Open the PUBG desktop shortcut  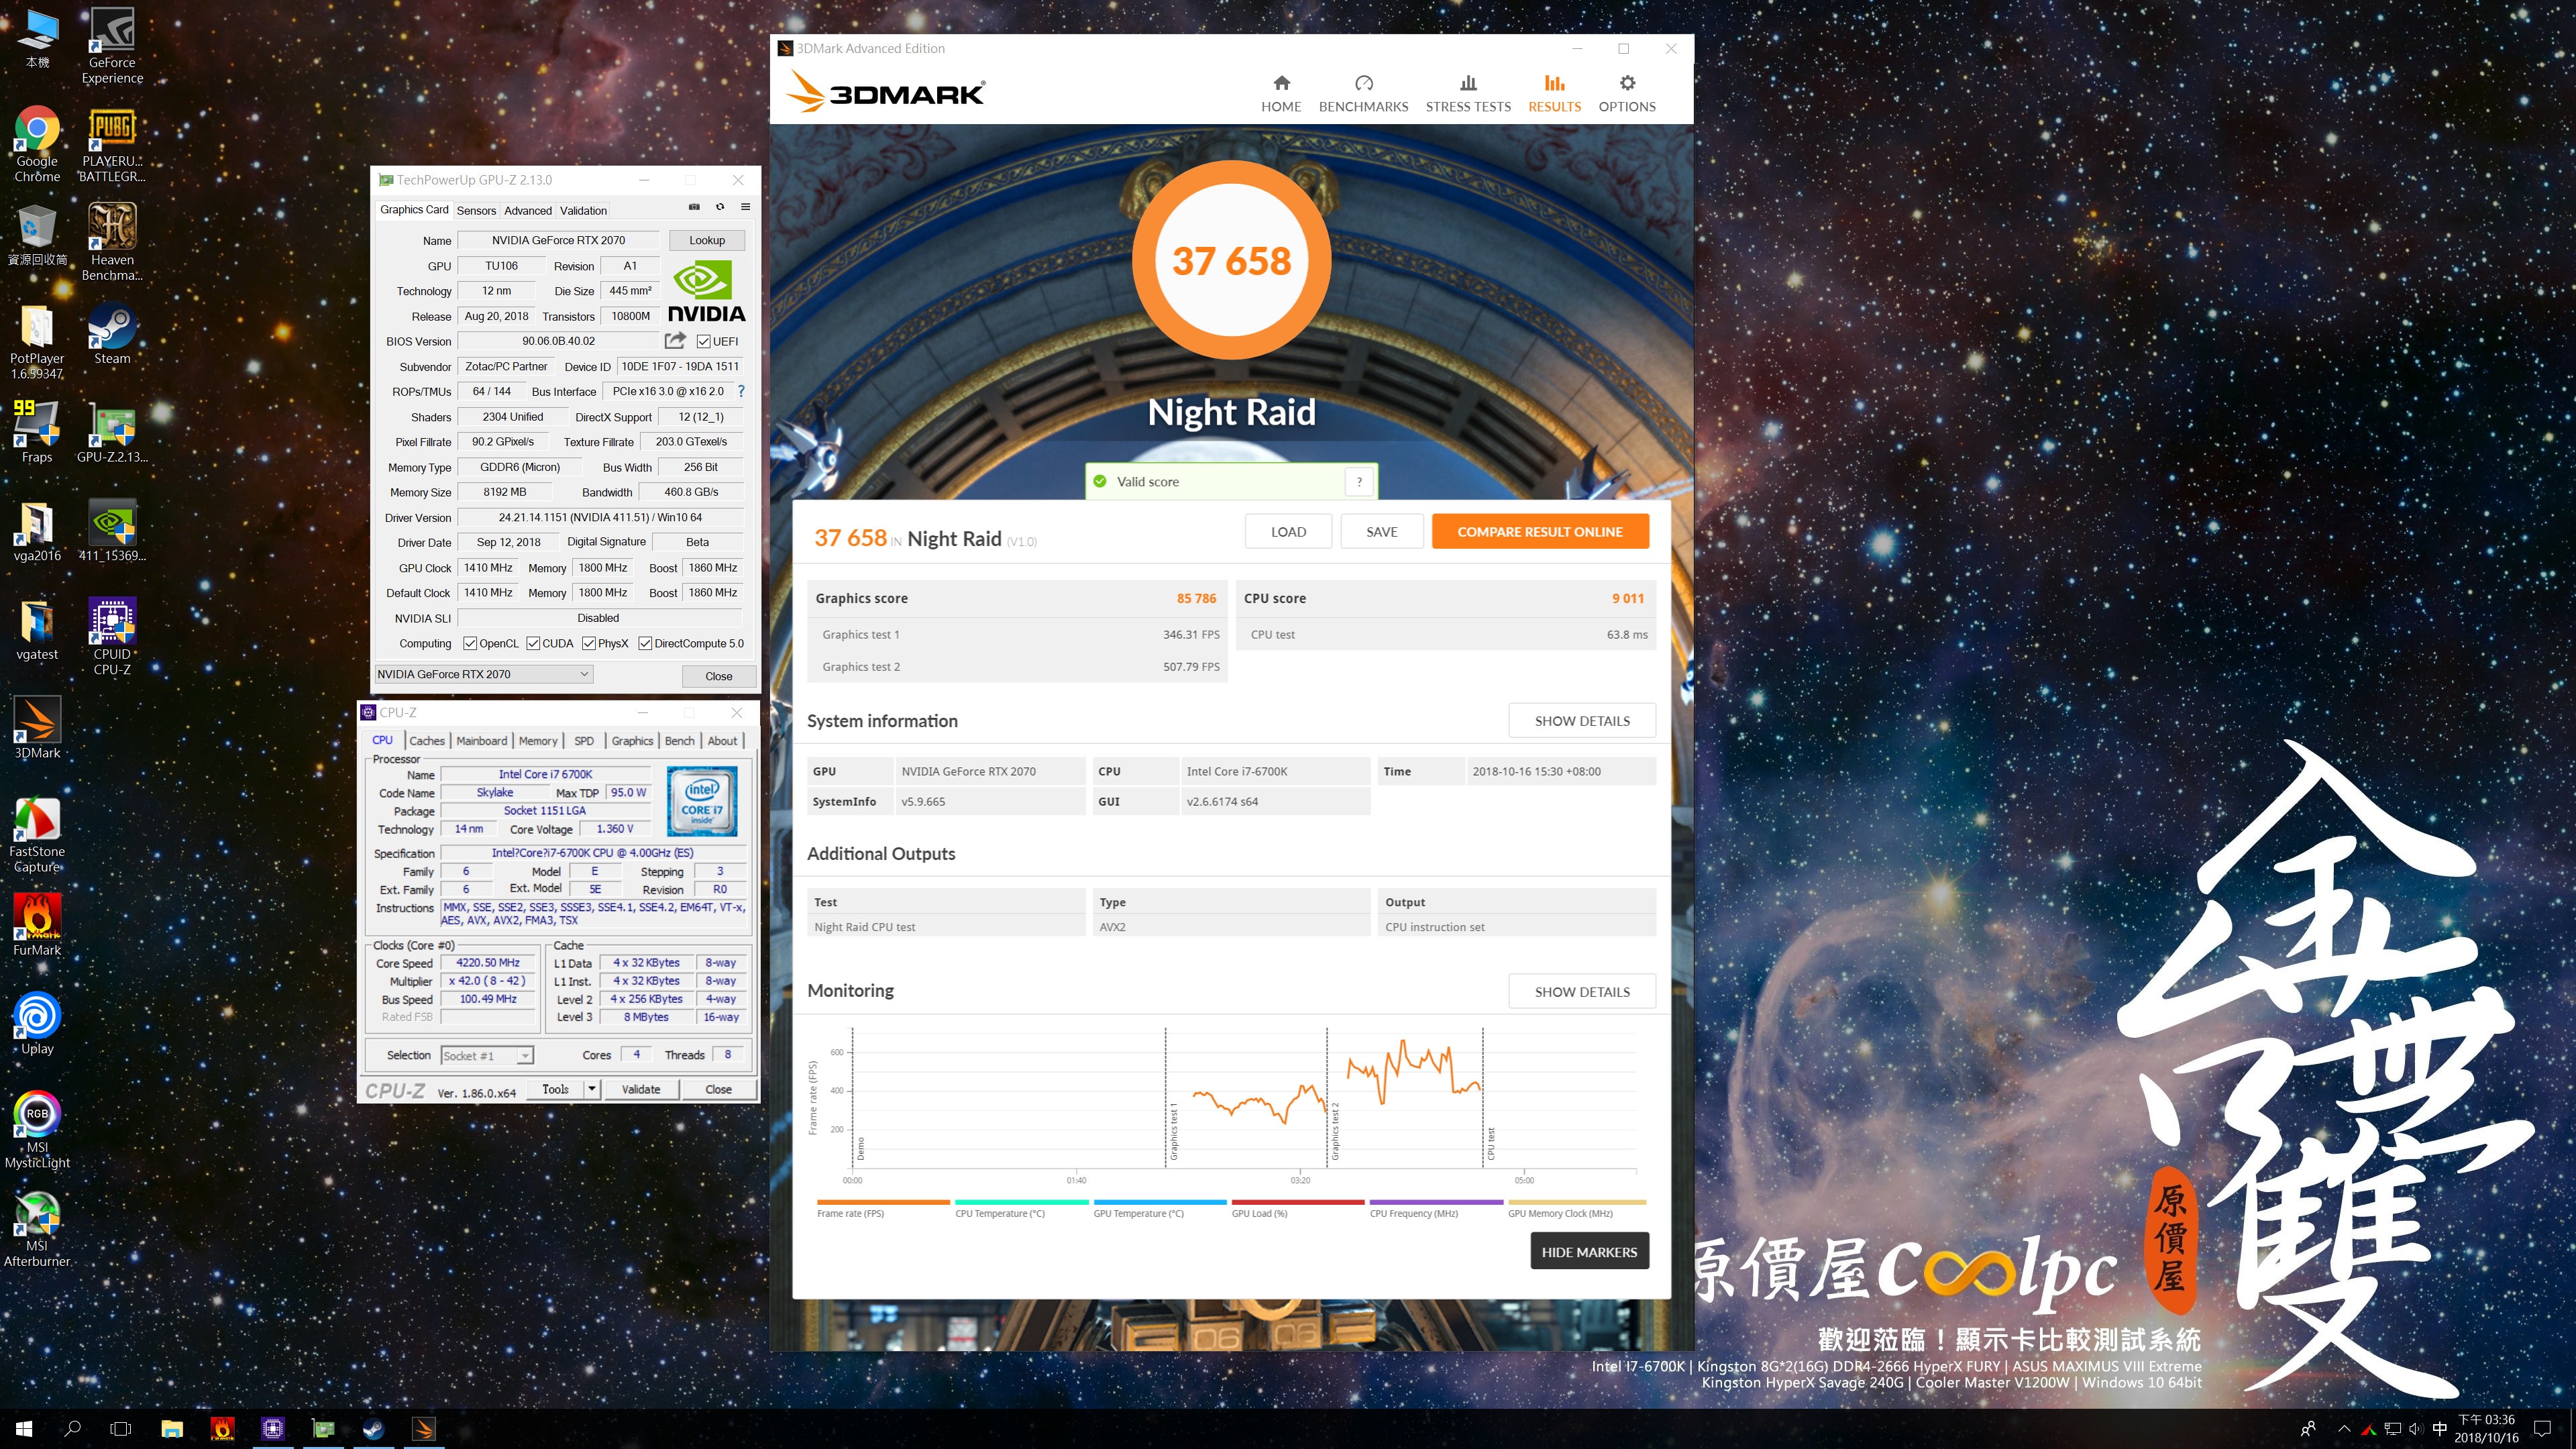pyautogui.click(x=112, y=145)
